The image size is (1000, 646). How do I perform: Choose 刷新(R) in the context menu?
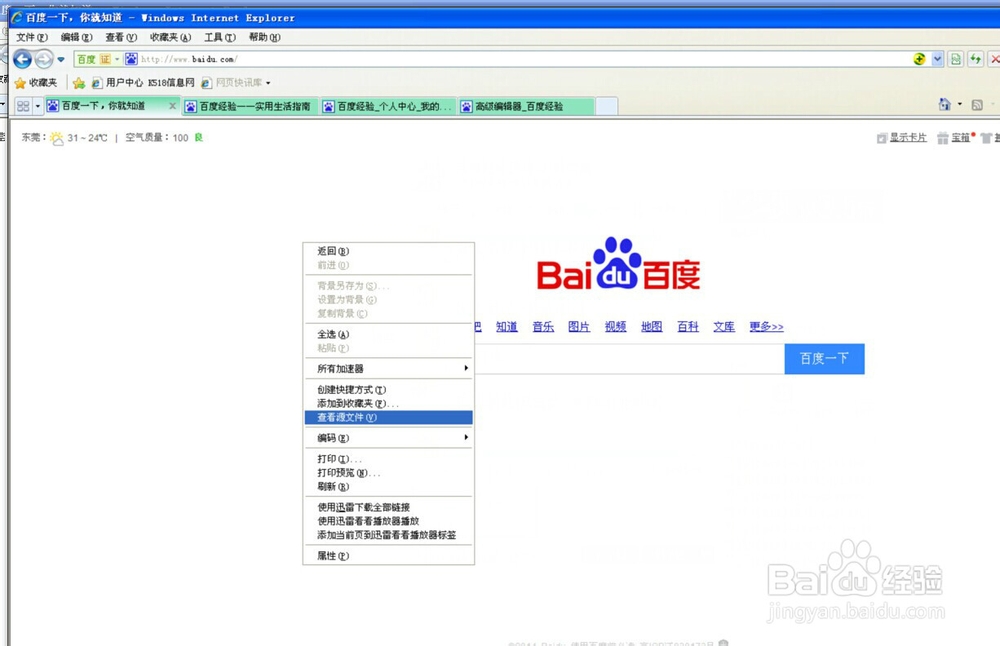point(388,487)
